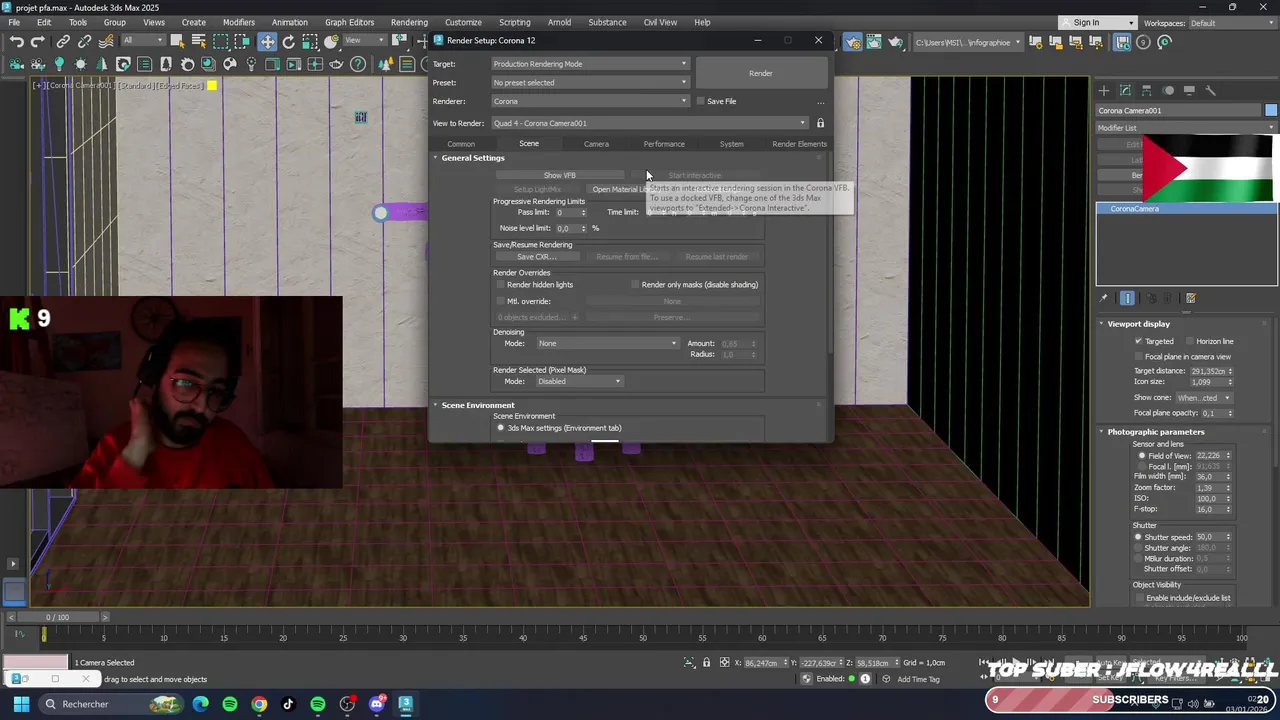Open the Show cone dropdown

tap(1204, 398)
